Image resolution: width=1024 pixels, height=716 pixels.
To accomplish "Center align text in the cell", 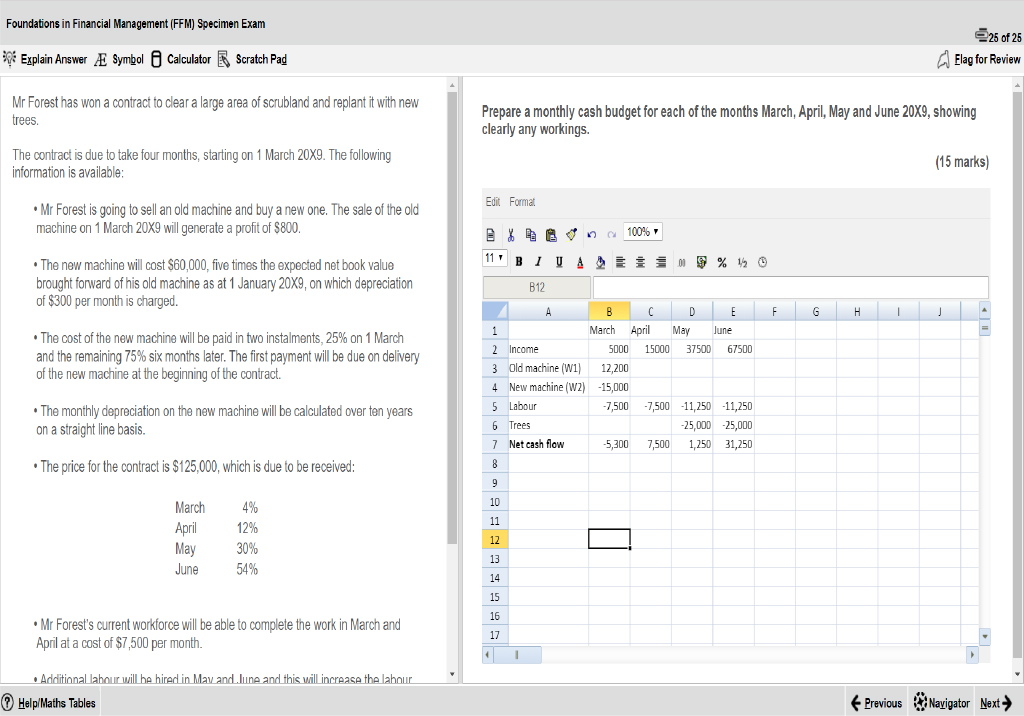I will pyautogui.click(x=639, y=262).
